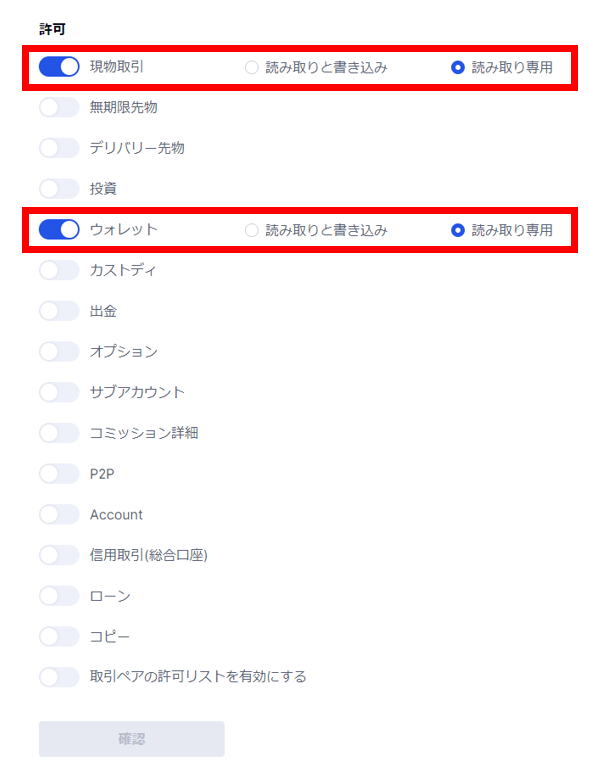Image resolution: width=589 pixels, height=768 pixels.
Task: Choose 読み取りと書き込み for ウォレット
Action: coord(252,230)
